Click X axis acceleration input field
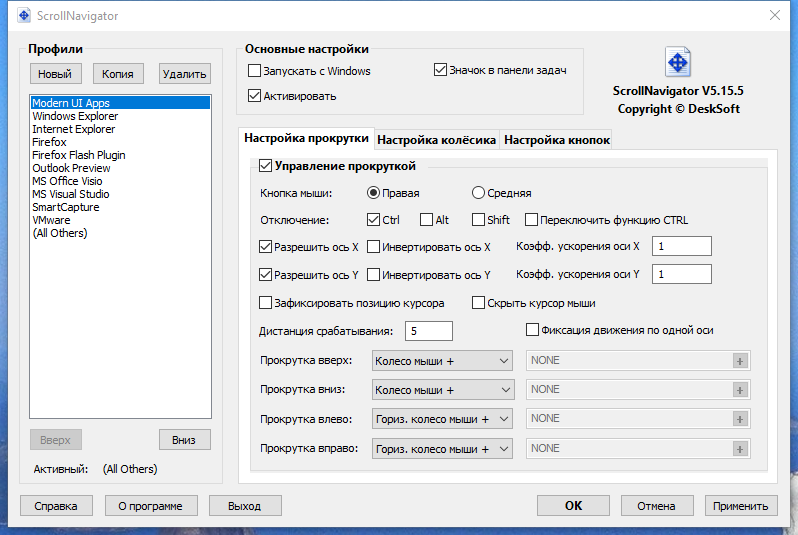Image resolution: width=798 pixels, height=535 pixels. pos(682,246)
